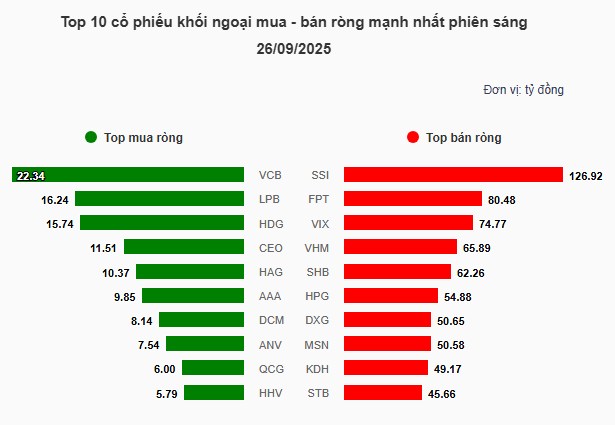Click the green CEO bar

[x=184, y=247]
